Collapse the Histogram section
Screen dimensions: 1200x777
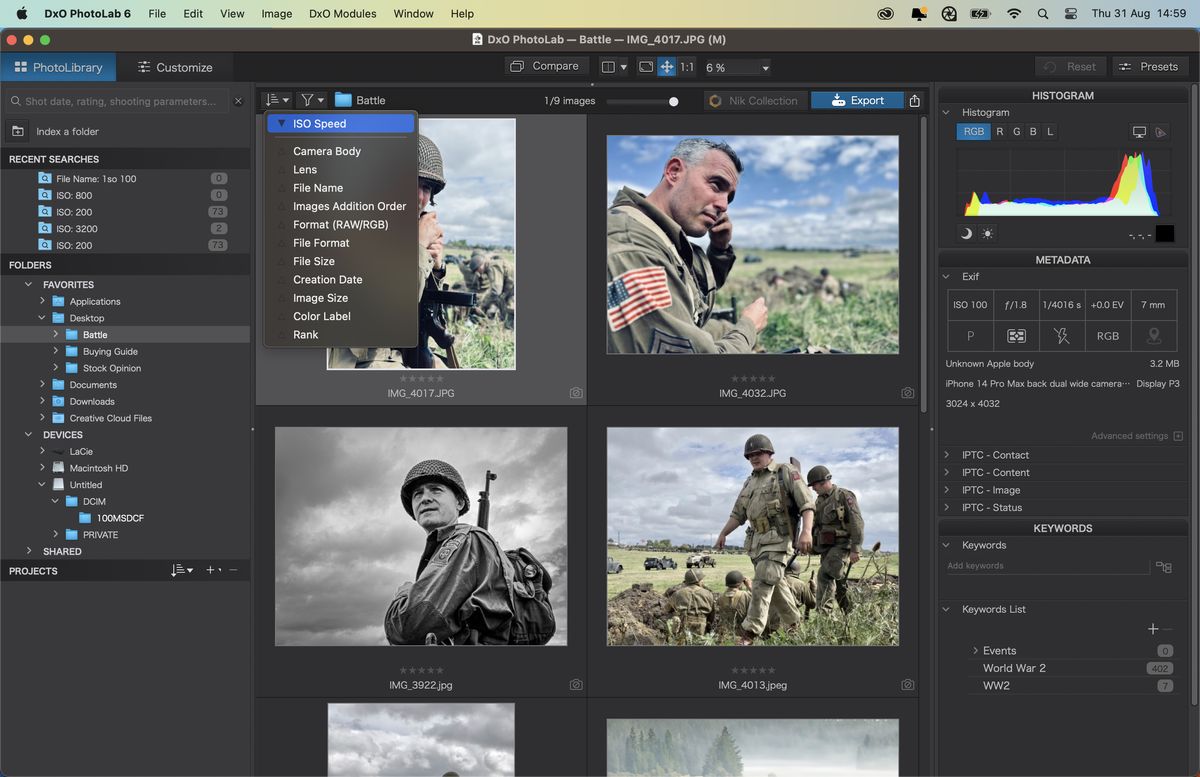pyautogui.click(x=947, y=113)
